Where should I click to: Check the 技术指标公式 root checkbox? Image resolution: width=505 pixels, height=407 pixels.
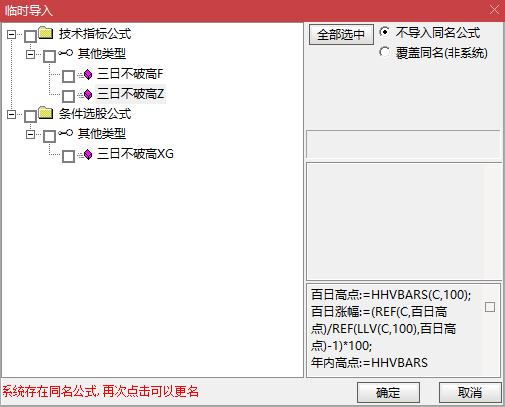pos(30,36)
